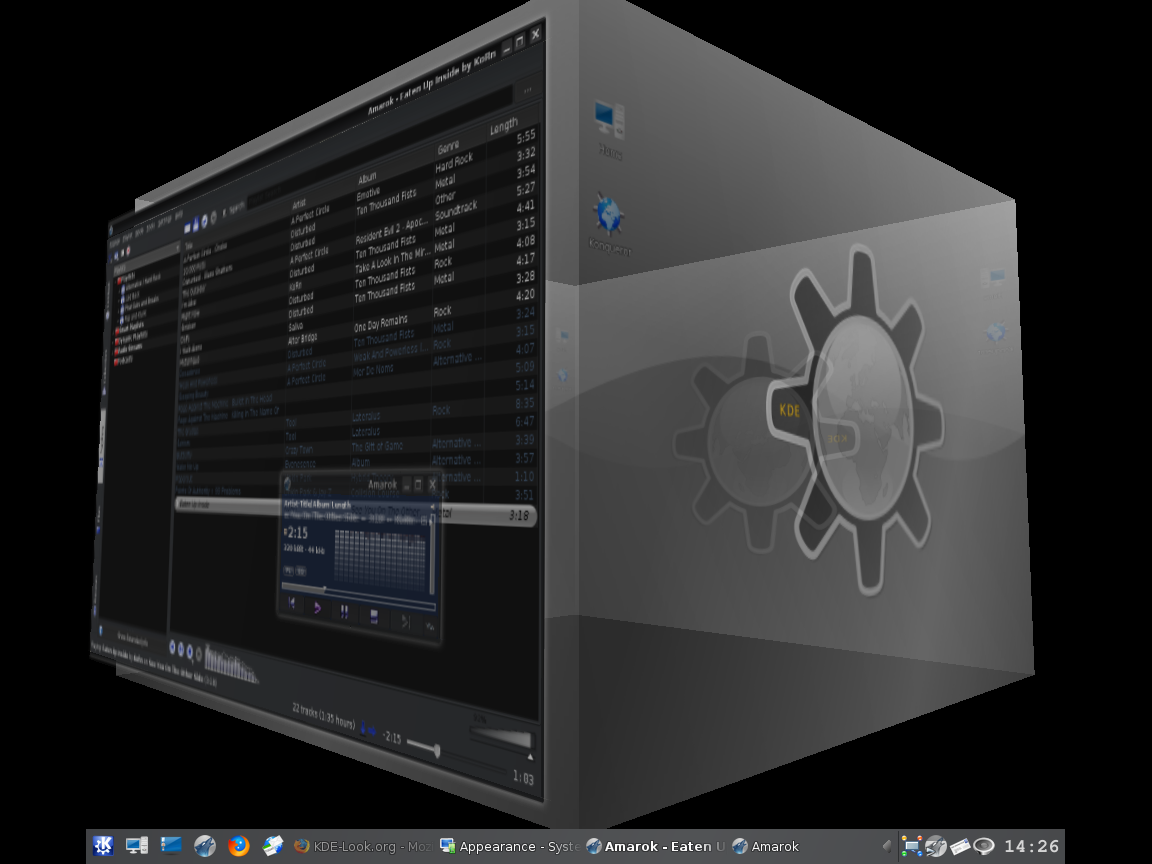This screenshot has height=864, width=1152.
Task: Sort playlist by the Length column header
Action: 504,127
